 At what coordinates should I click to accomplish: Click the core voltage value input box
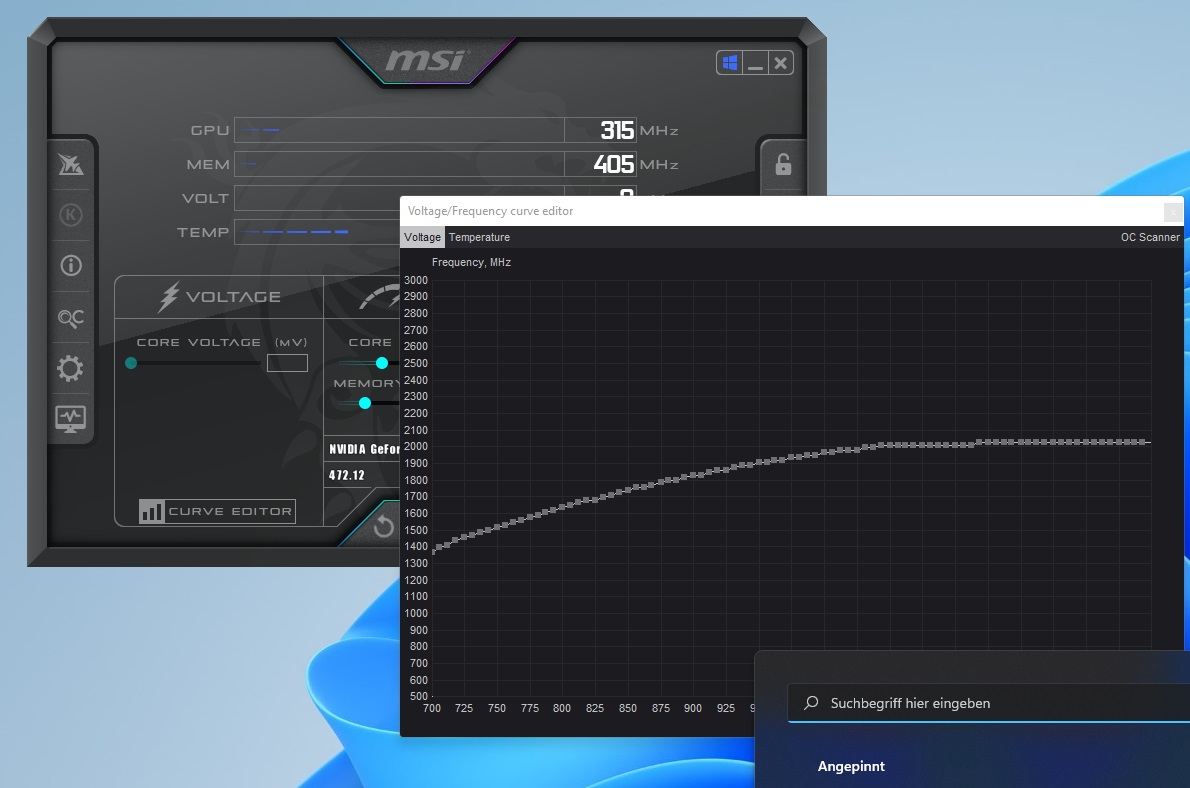pyautogui.click(x=287, y=363)
